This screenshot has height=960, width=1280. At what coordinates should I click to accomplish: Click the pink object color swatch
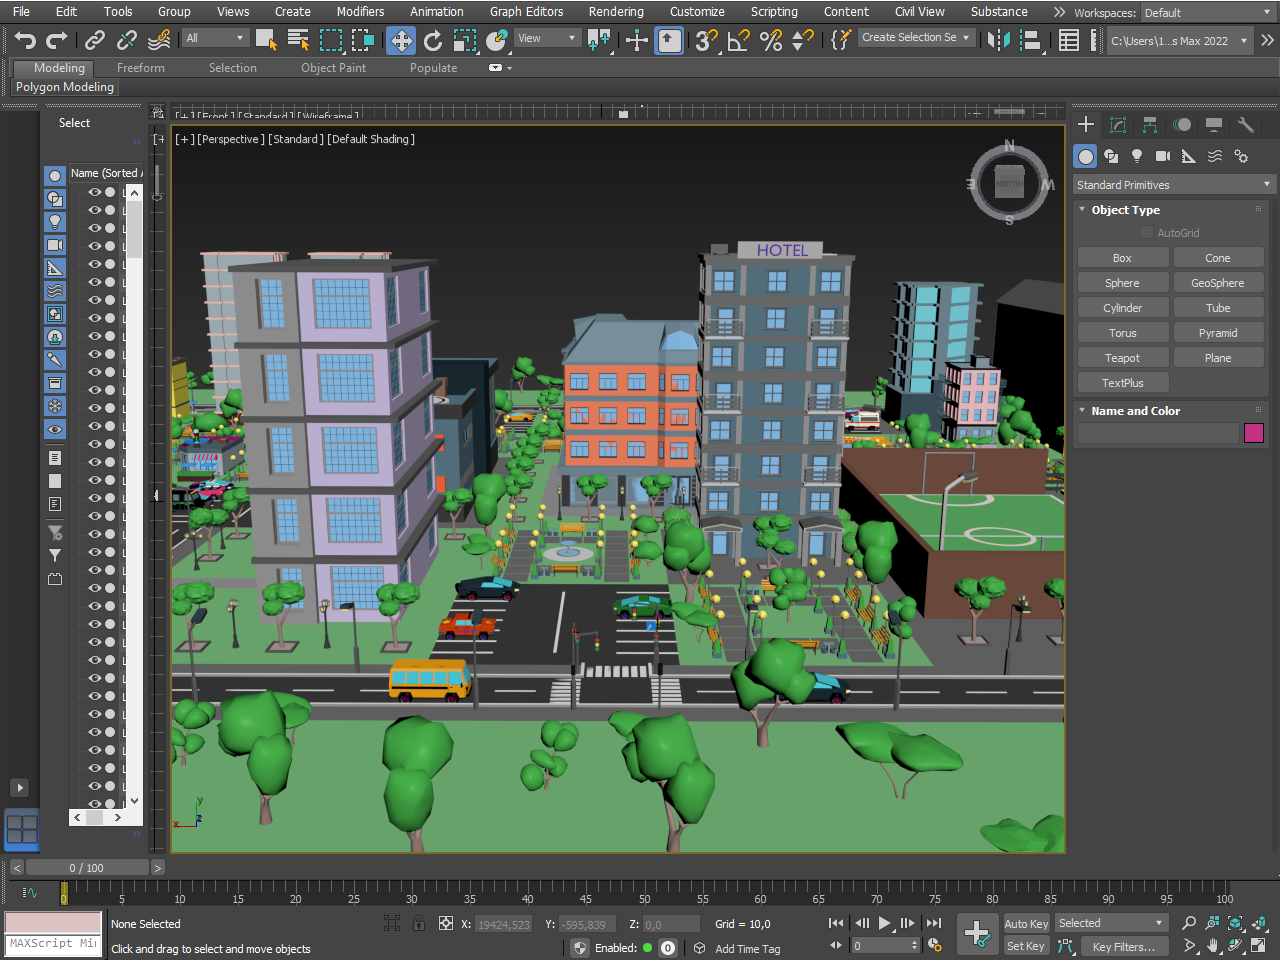[x=1254, y=433]
